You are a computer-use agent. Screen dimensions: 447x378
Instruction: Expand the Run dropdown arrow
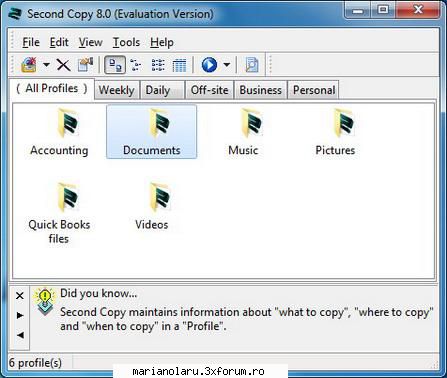(x=227, y=65)
